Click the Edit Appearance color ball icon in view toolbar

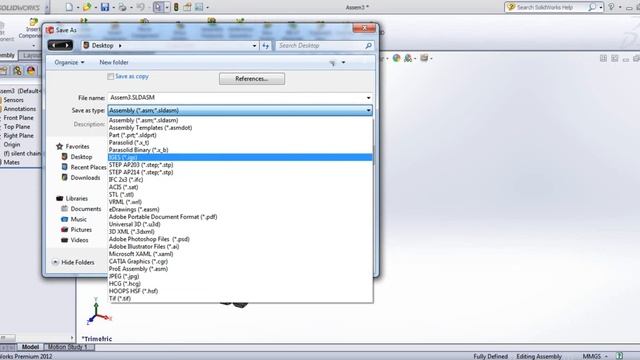(396, 58)
